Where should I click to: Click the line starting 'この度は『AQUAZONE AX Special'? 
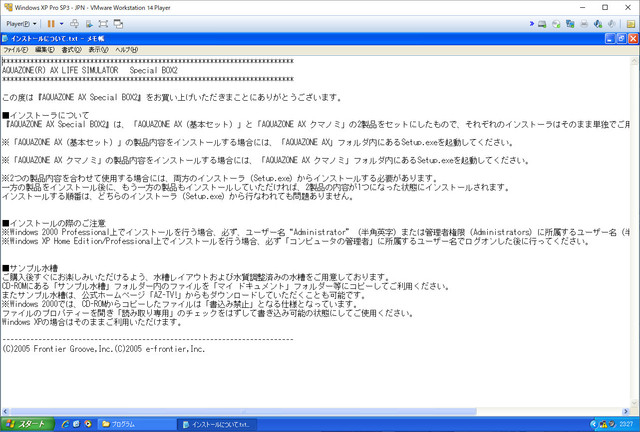tap(172, 97)
